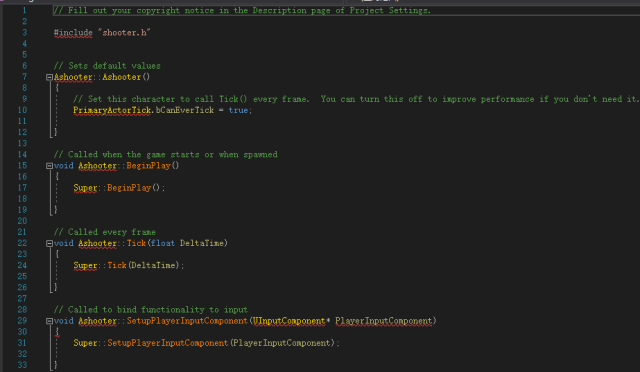Screen dimensions: 640x372
Task: Click the Tick function name on line 22
Action: [136, 243]
